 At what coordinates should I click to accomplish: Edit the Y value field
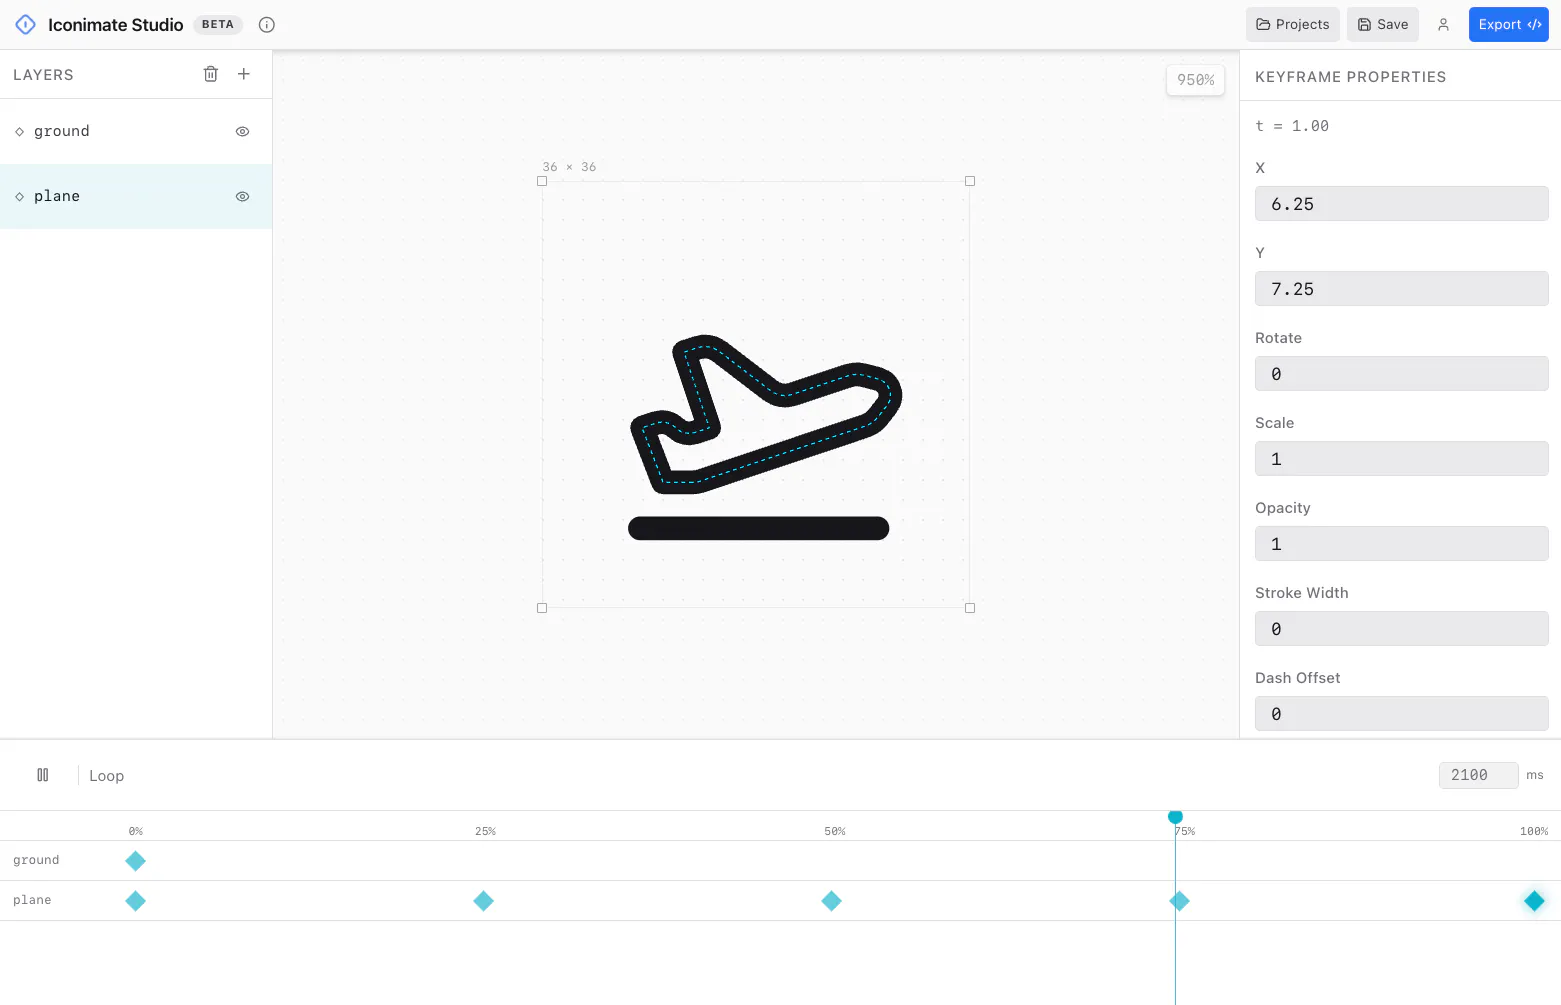click(1402, 289)
